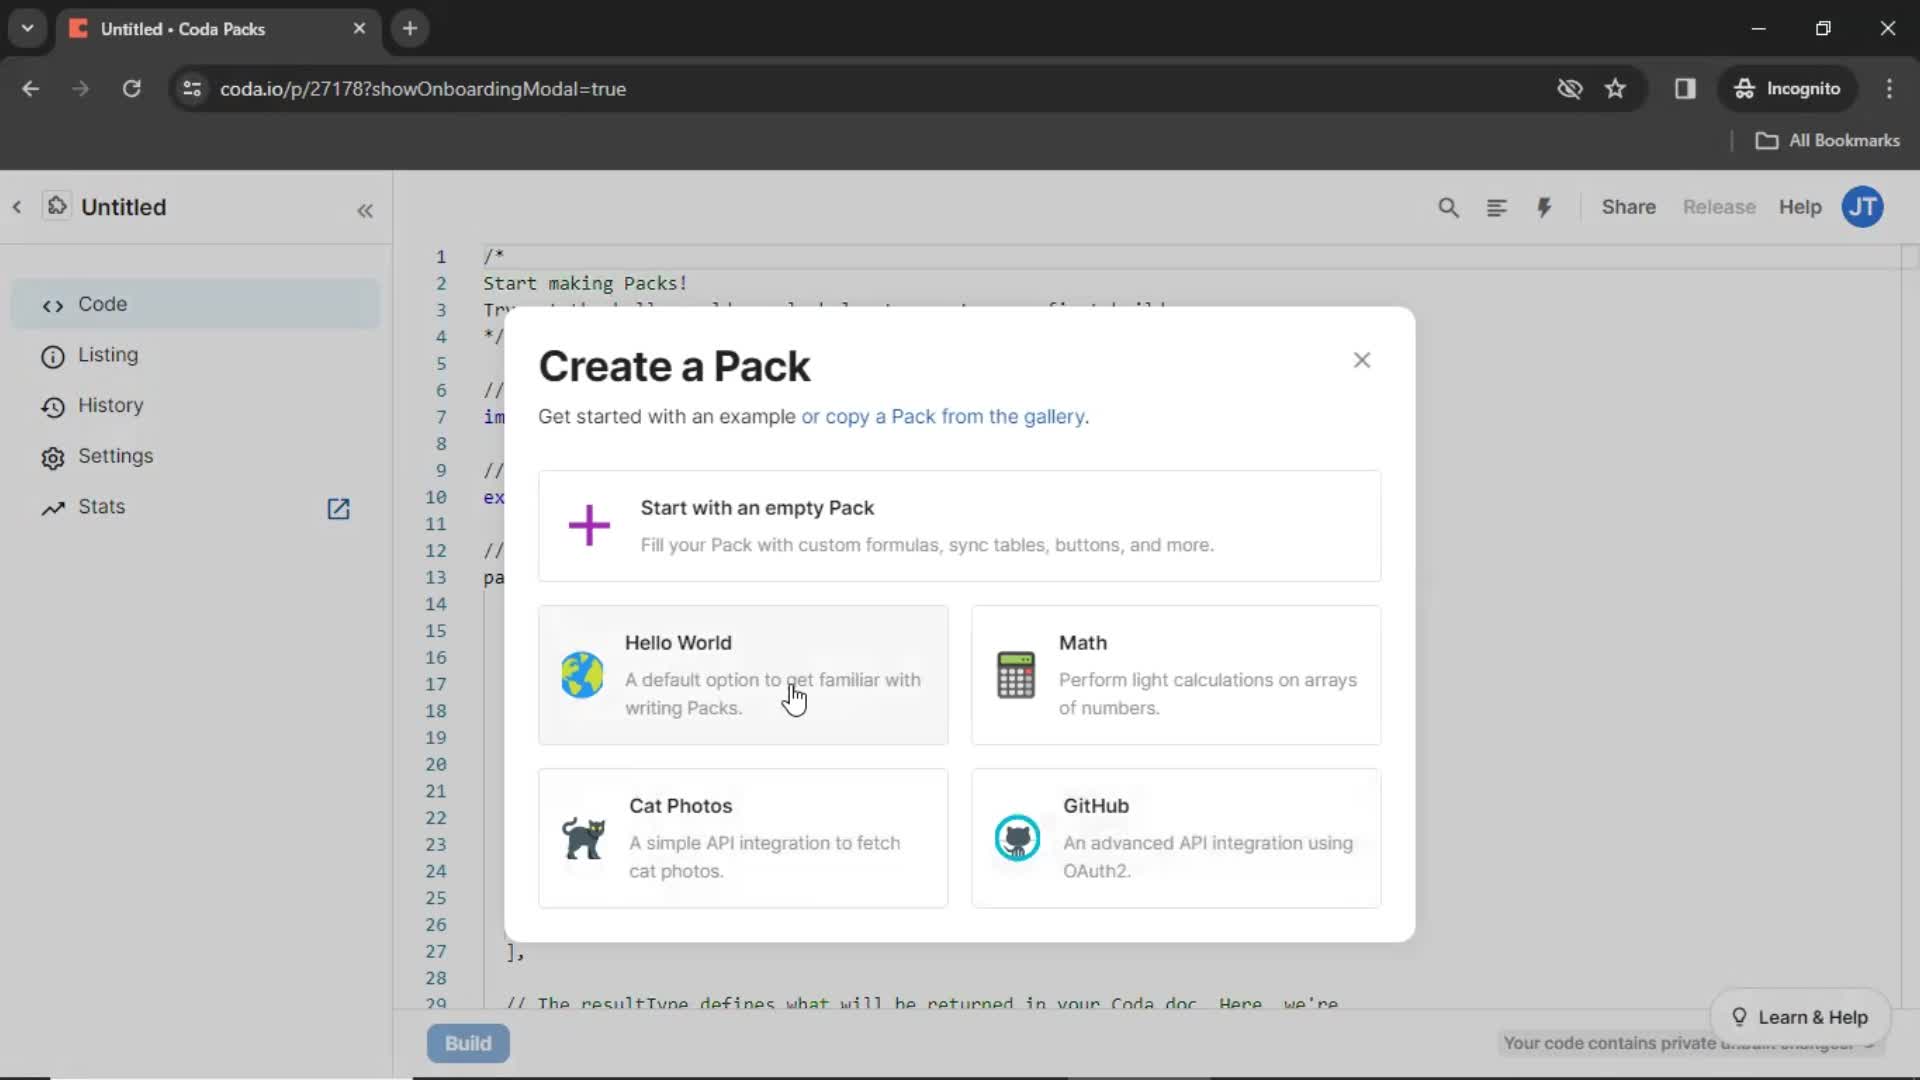Click the Stats trend arrow icon

[x=52, y=508]
